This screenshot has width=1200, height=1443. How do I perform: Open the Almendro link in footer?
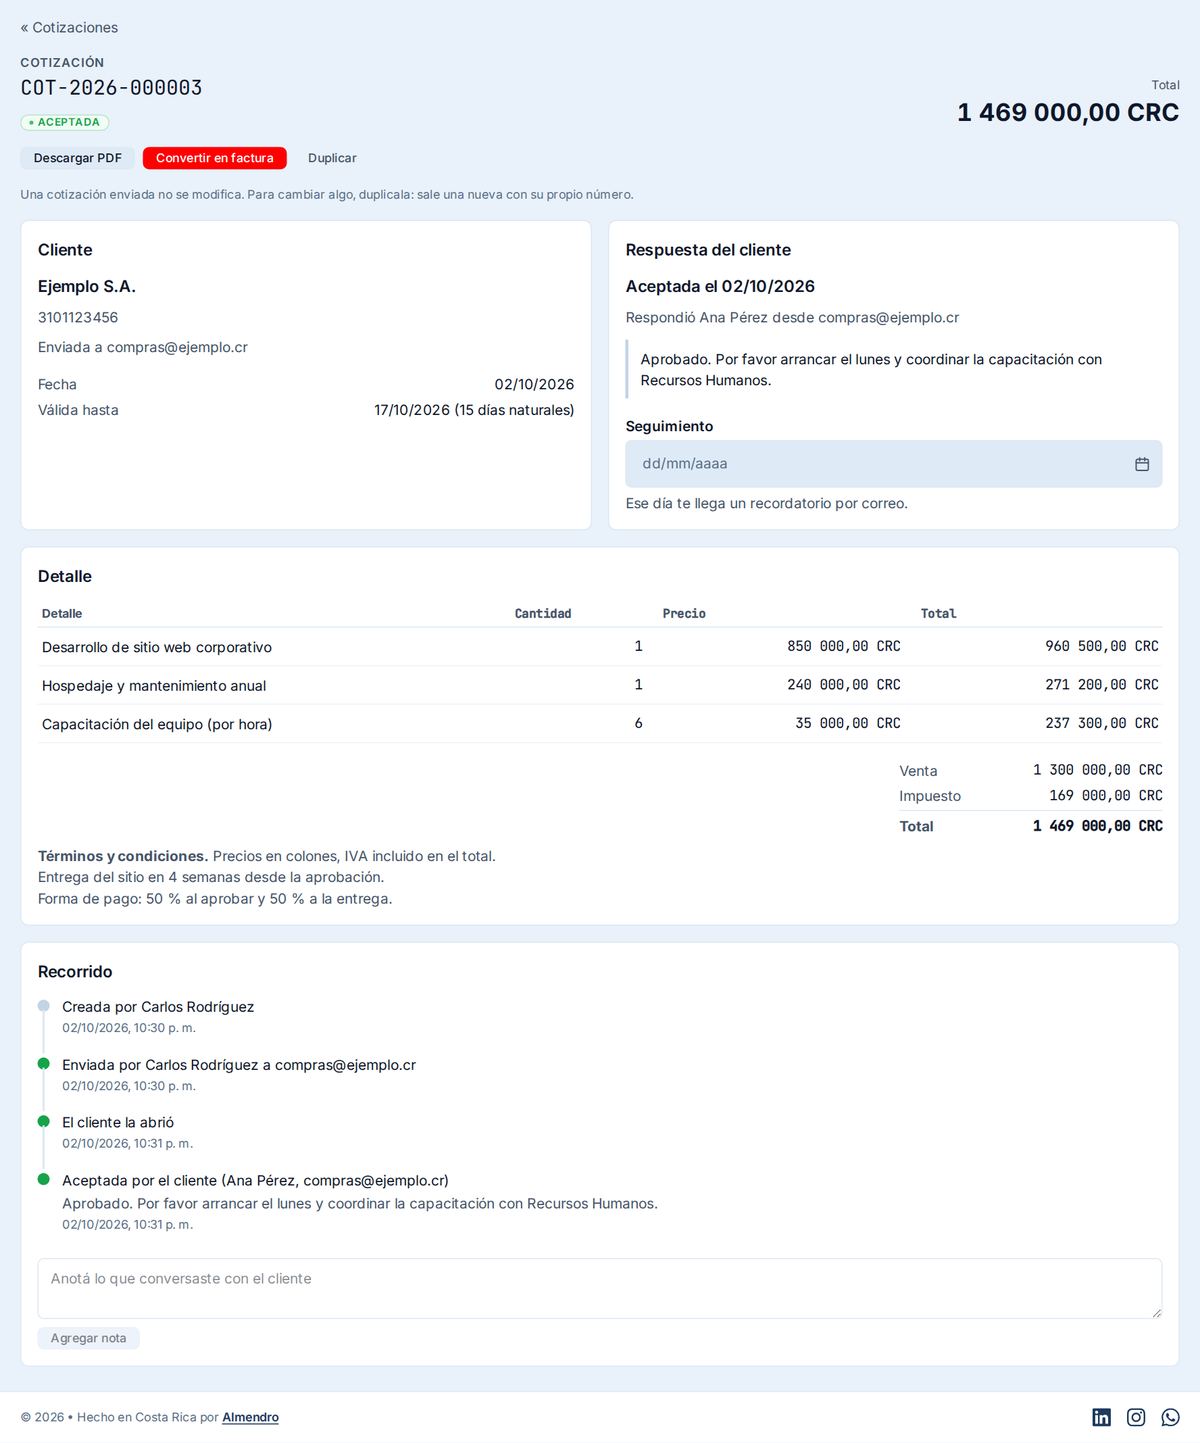tap(250, 1417)
